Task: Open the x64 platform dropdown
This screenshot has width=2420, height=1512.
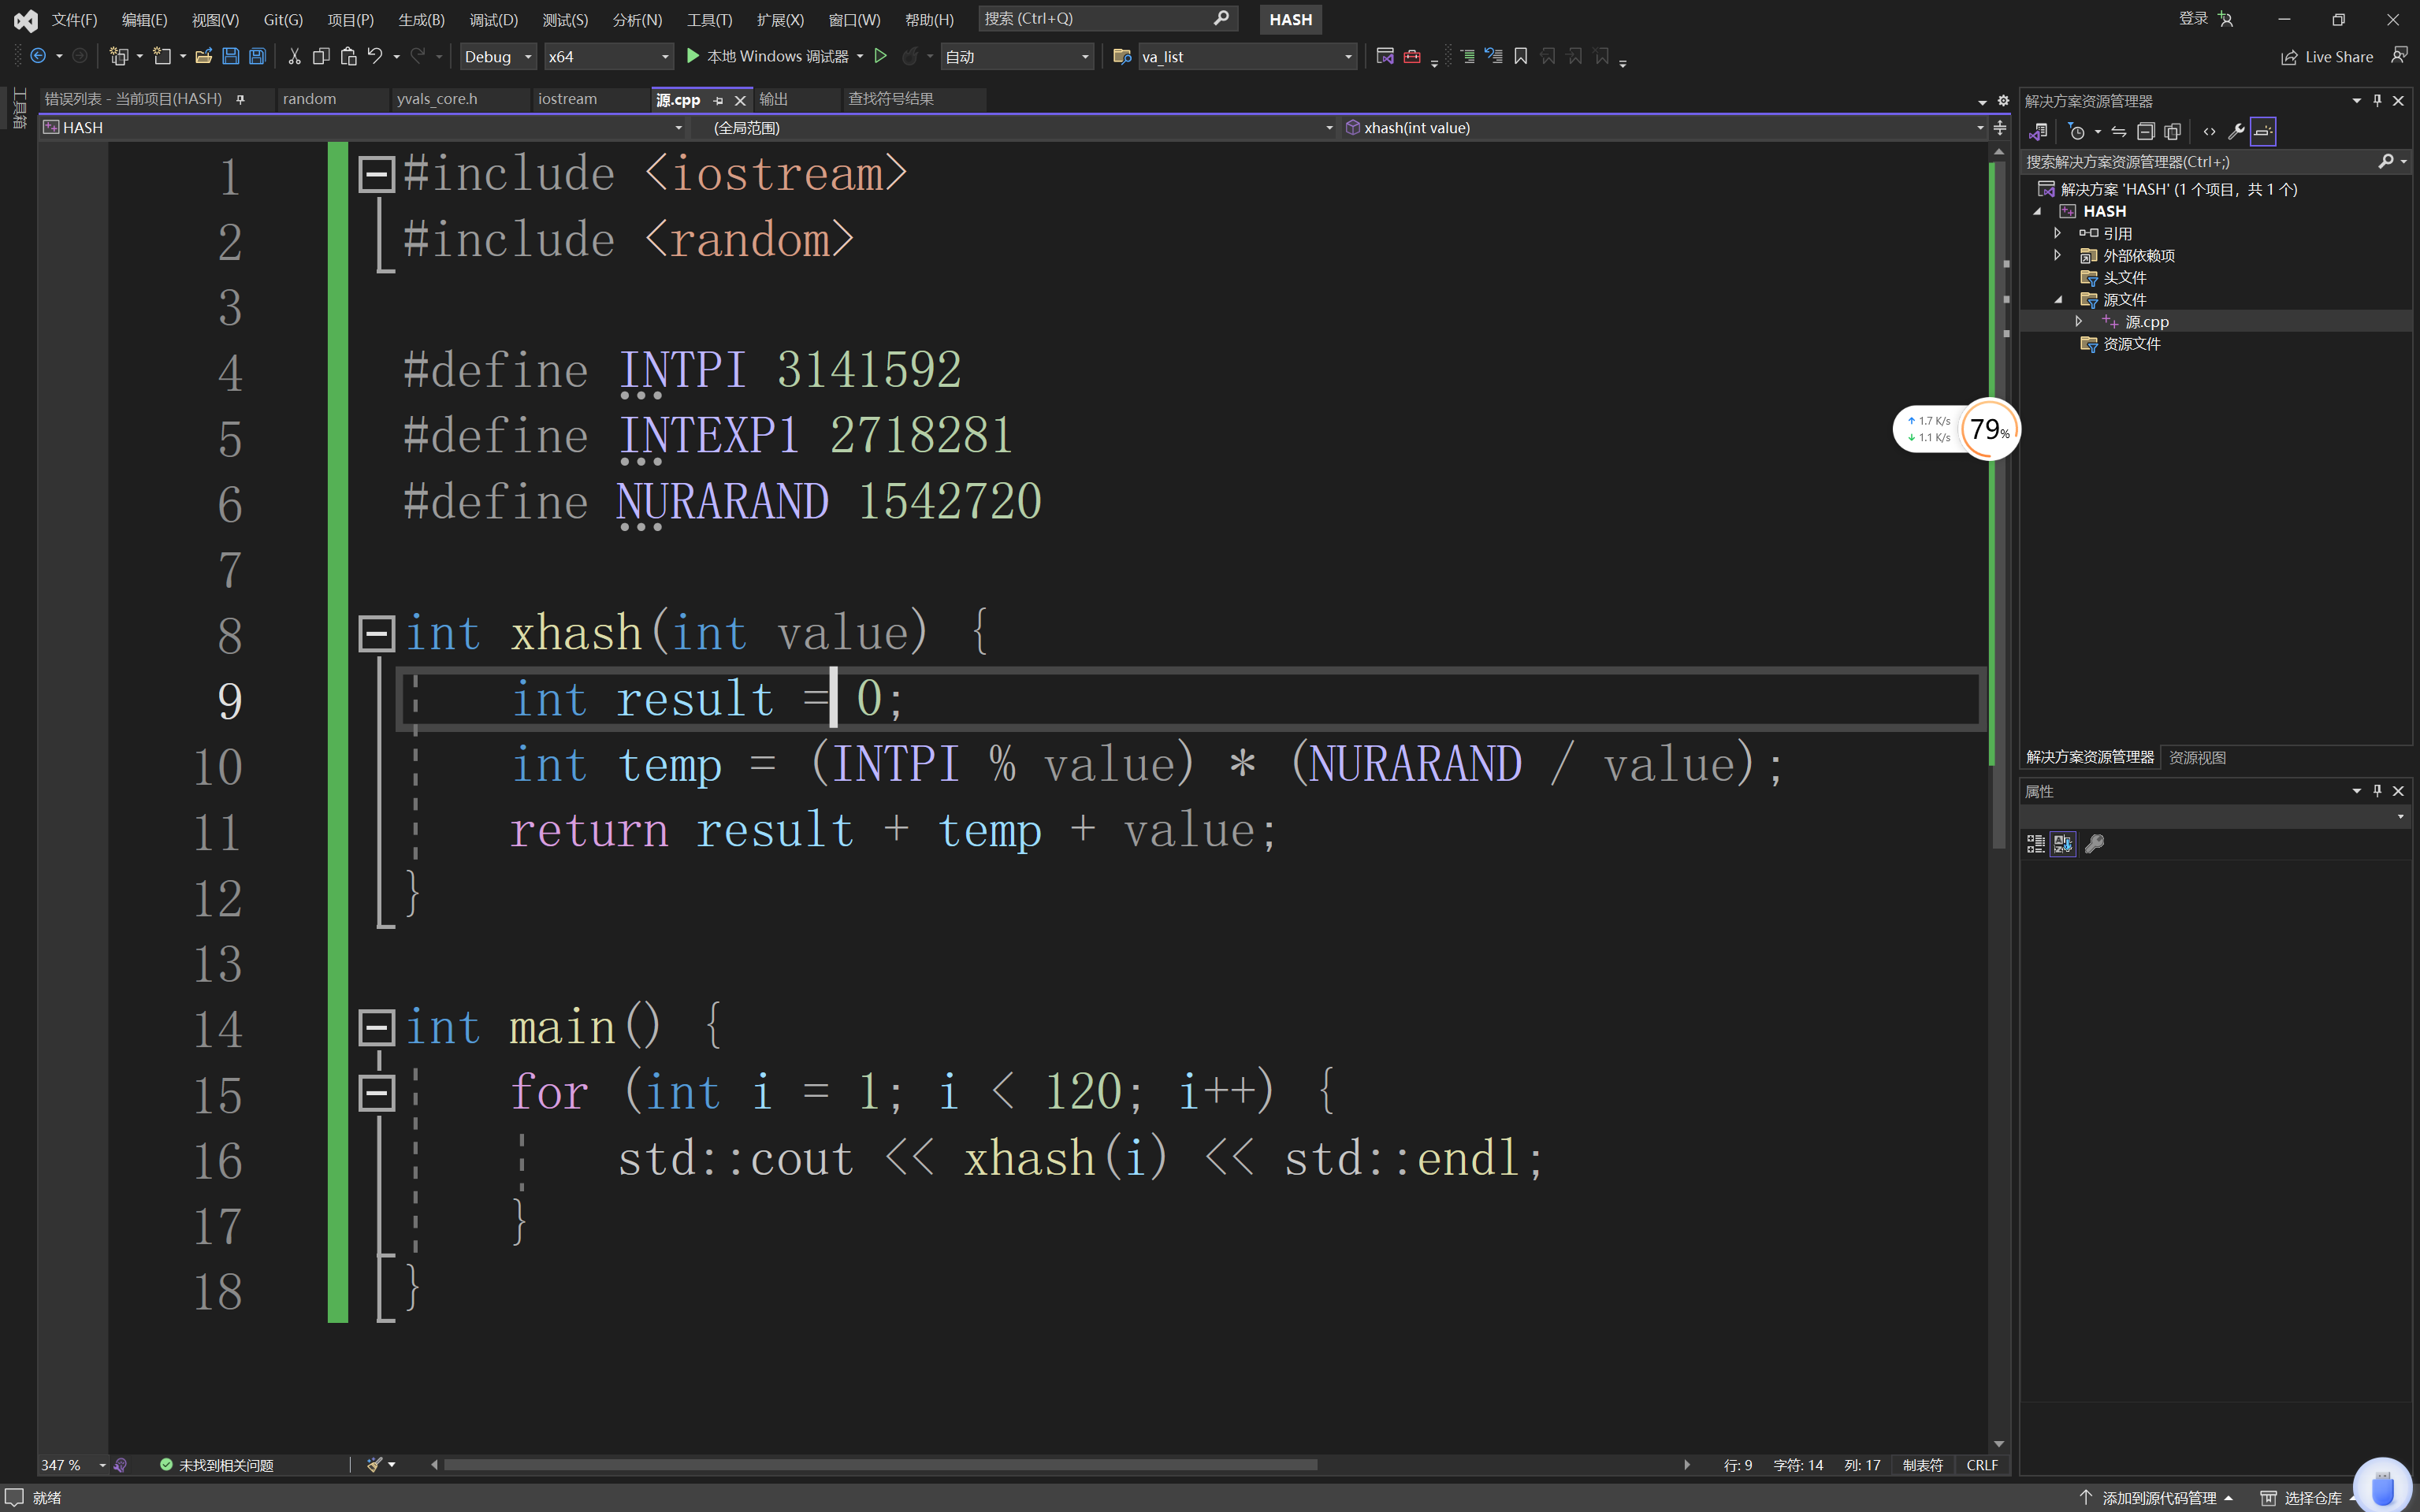Action: [607, 57]
